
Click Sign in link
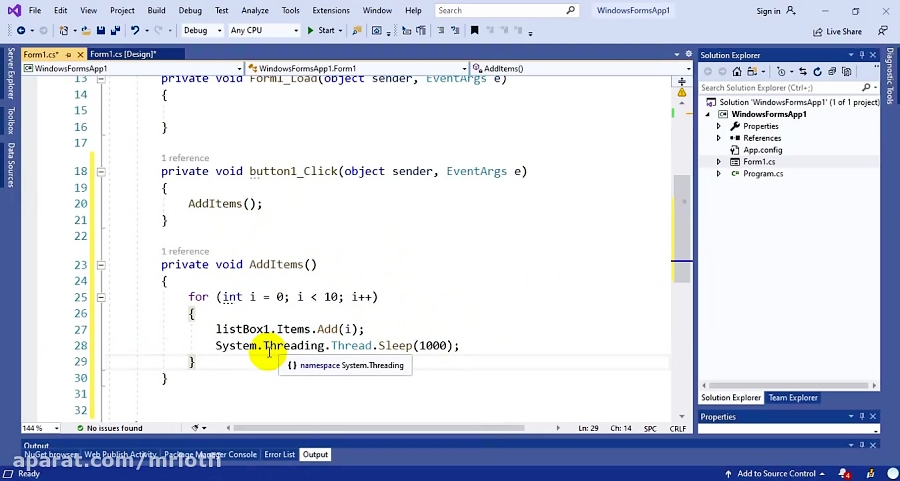click(768, 11)
